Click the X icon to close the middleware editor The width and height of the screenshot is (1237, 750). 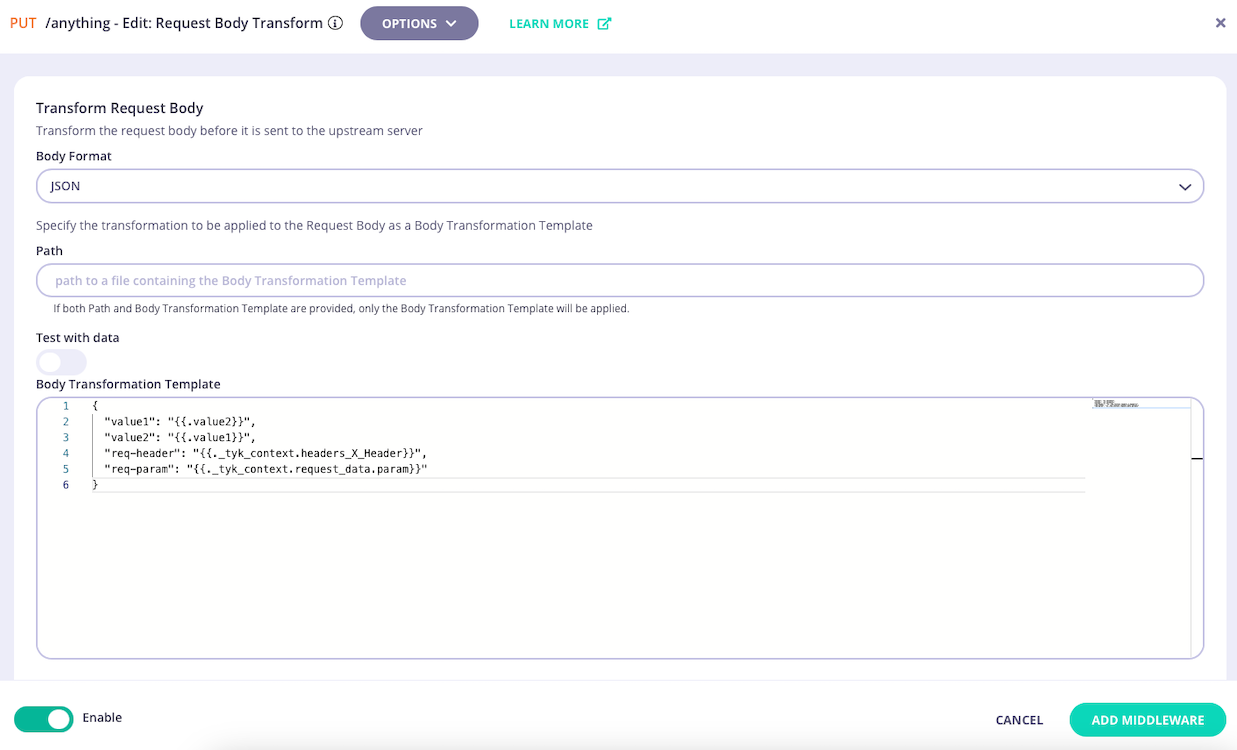1220,22
